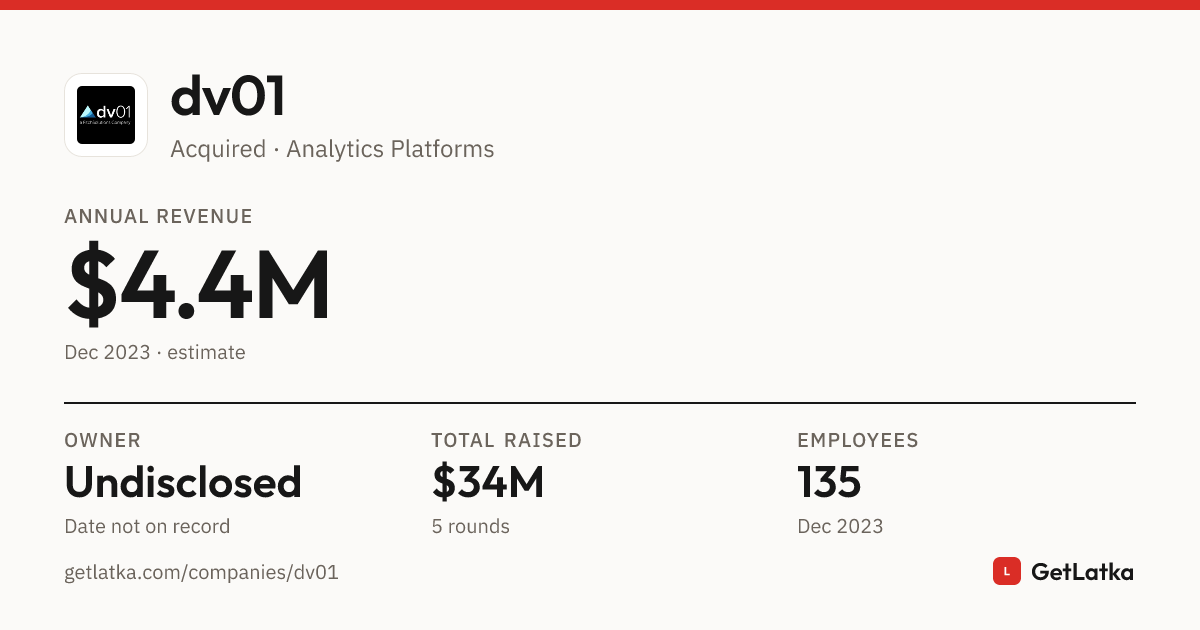The height and width of the screenshot is (630, 1200).
Task: Click the dv01 company logo thumbnail
Action: point(106,115)
